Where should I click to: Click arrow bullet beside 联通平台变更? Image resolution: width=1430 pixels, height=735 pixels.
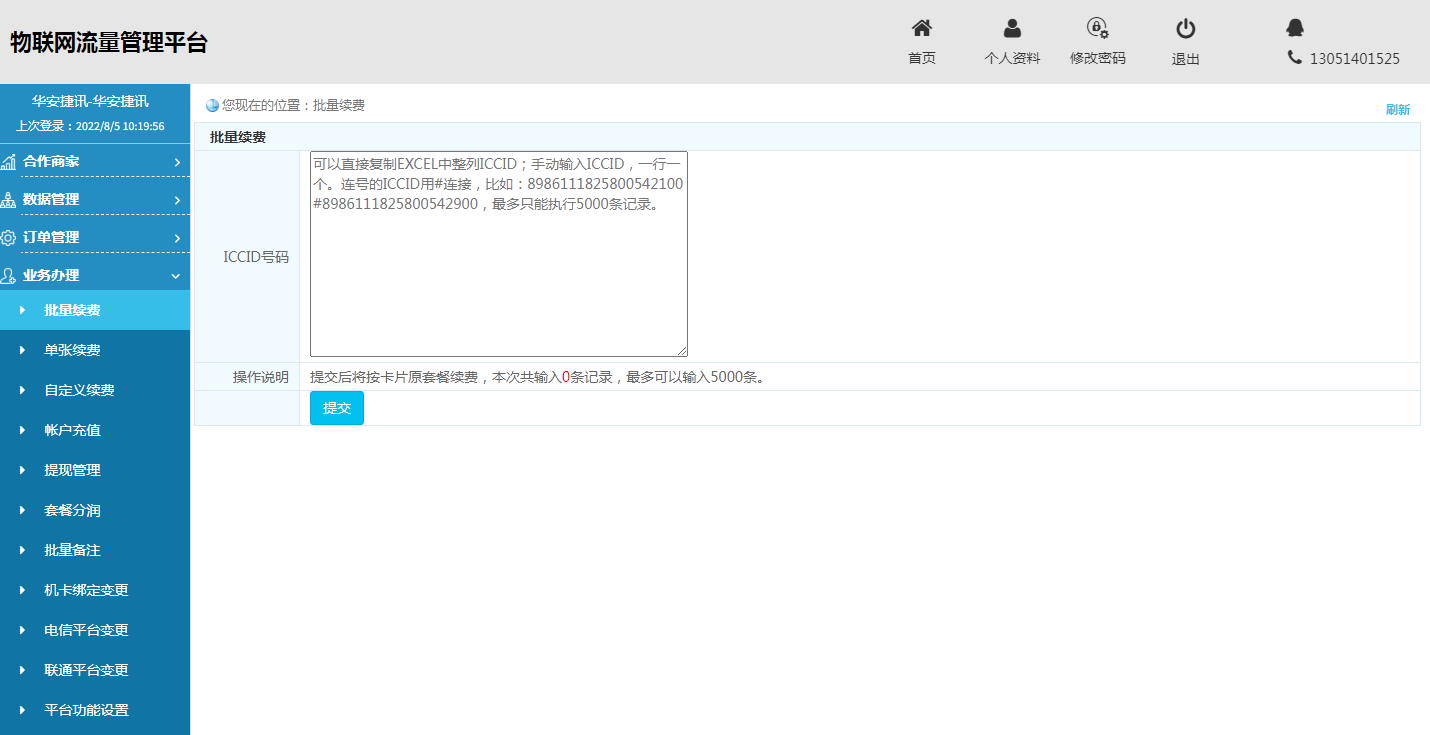(22, 670)
